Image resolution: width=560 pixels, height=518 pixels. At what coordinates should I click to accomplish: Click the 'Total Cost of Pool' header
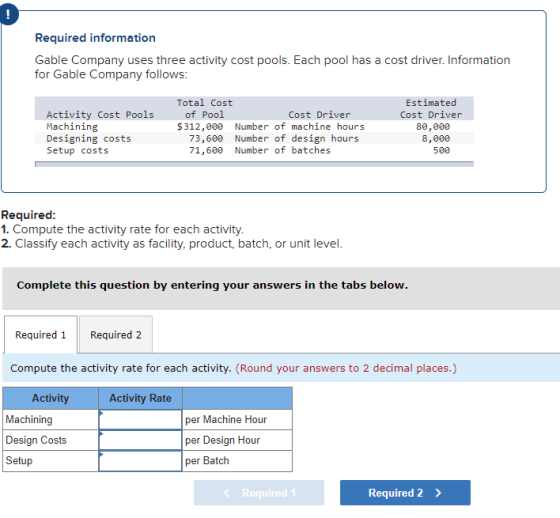(204, 109)
